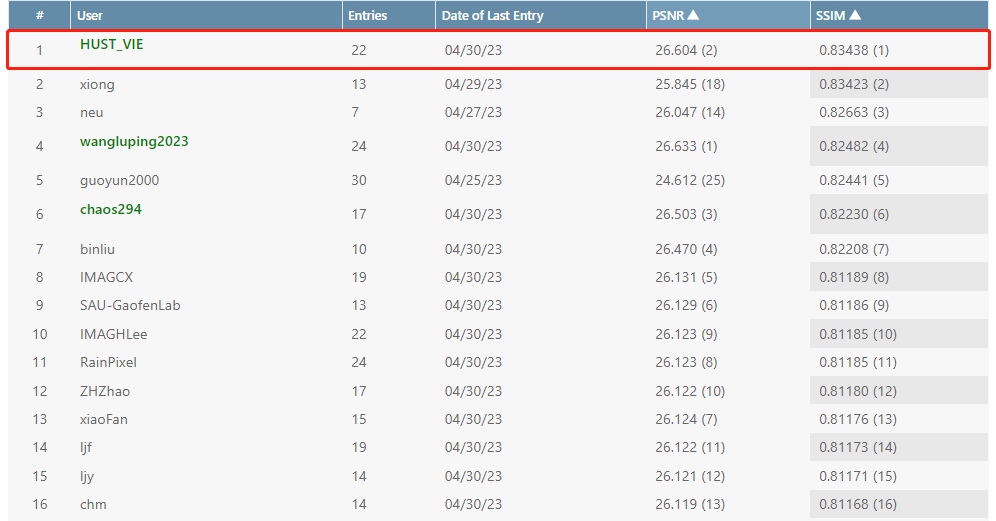Click the PSNR sort arrow icon

[693, 15]
